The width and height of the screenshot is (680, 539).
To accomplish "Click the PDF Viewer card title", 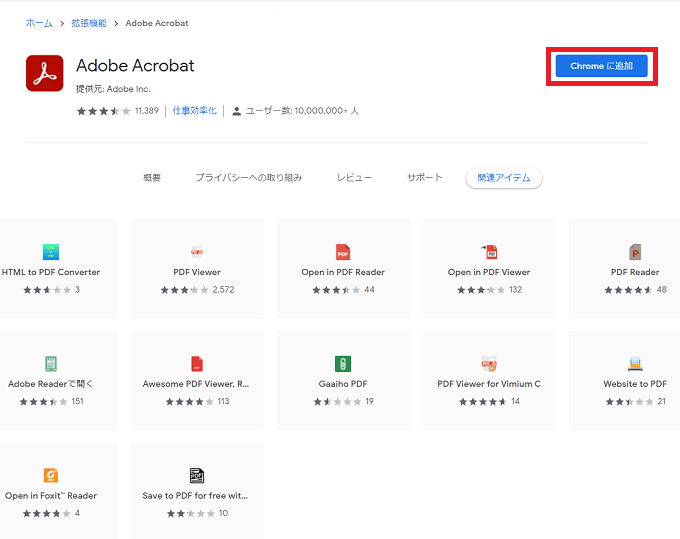I will [197, 272].
